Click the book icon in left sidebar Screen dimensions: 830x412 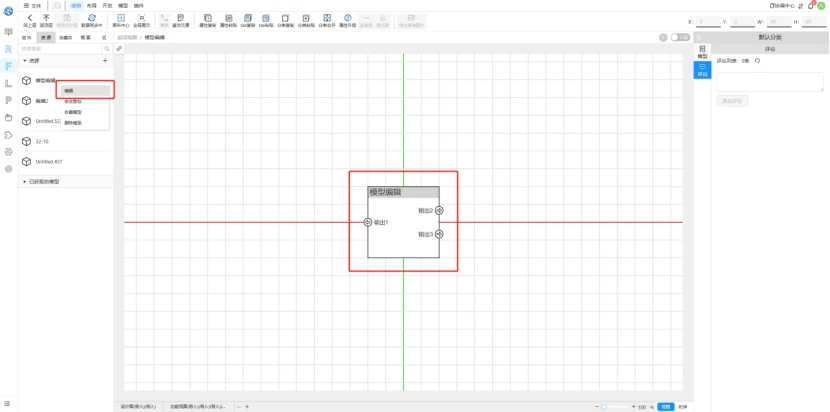point(8,32)
